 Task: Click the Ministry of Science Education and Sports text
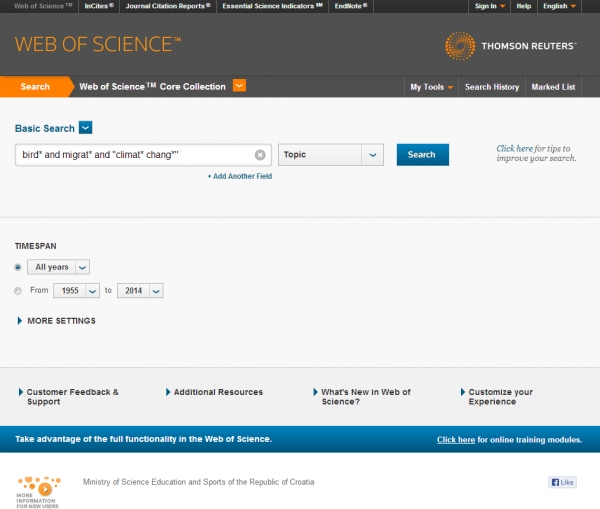[x=199, y=482]
